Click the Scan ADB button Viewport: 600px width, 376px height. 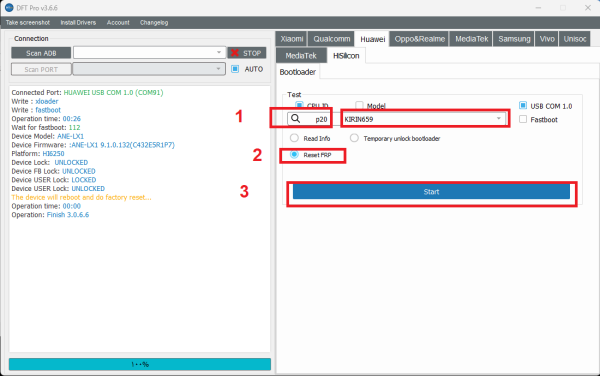(41, 53)
